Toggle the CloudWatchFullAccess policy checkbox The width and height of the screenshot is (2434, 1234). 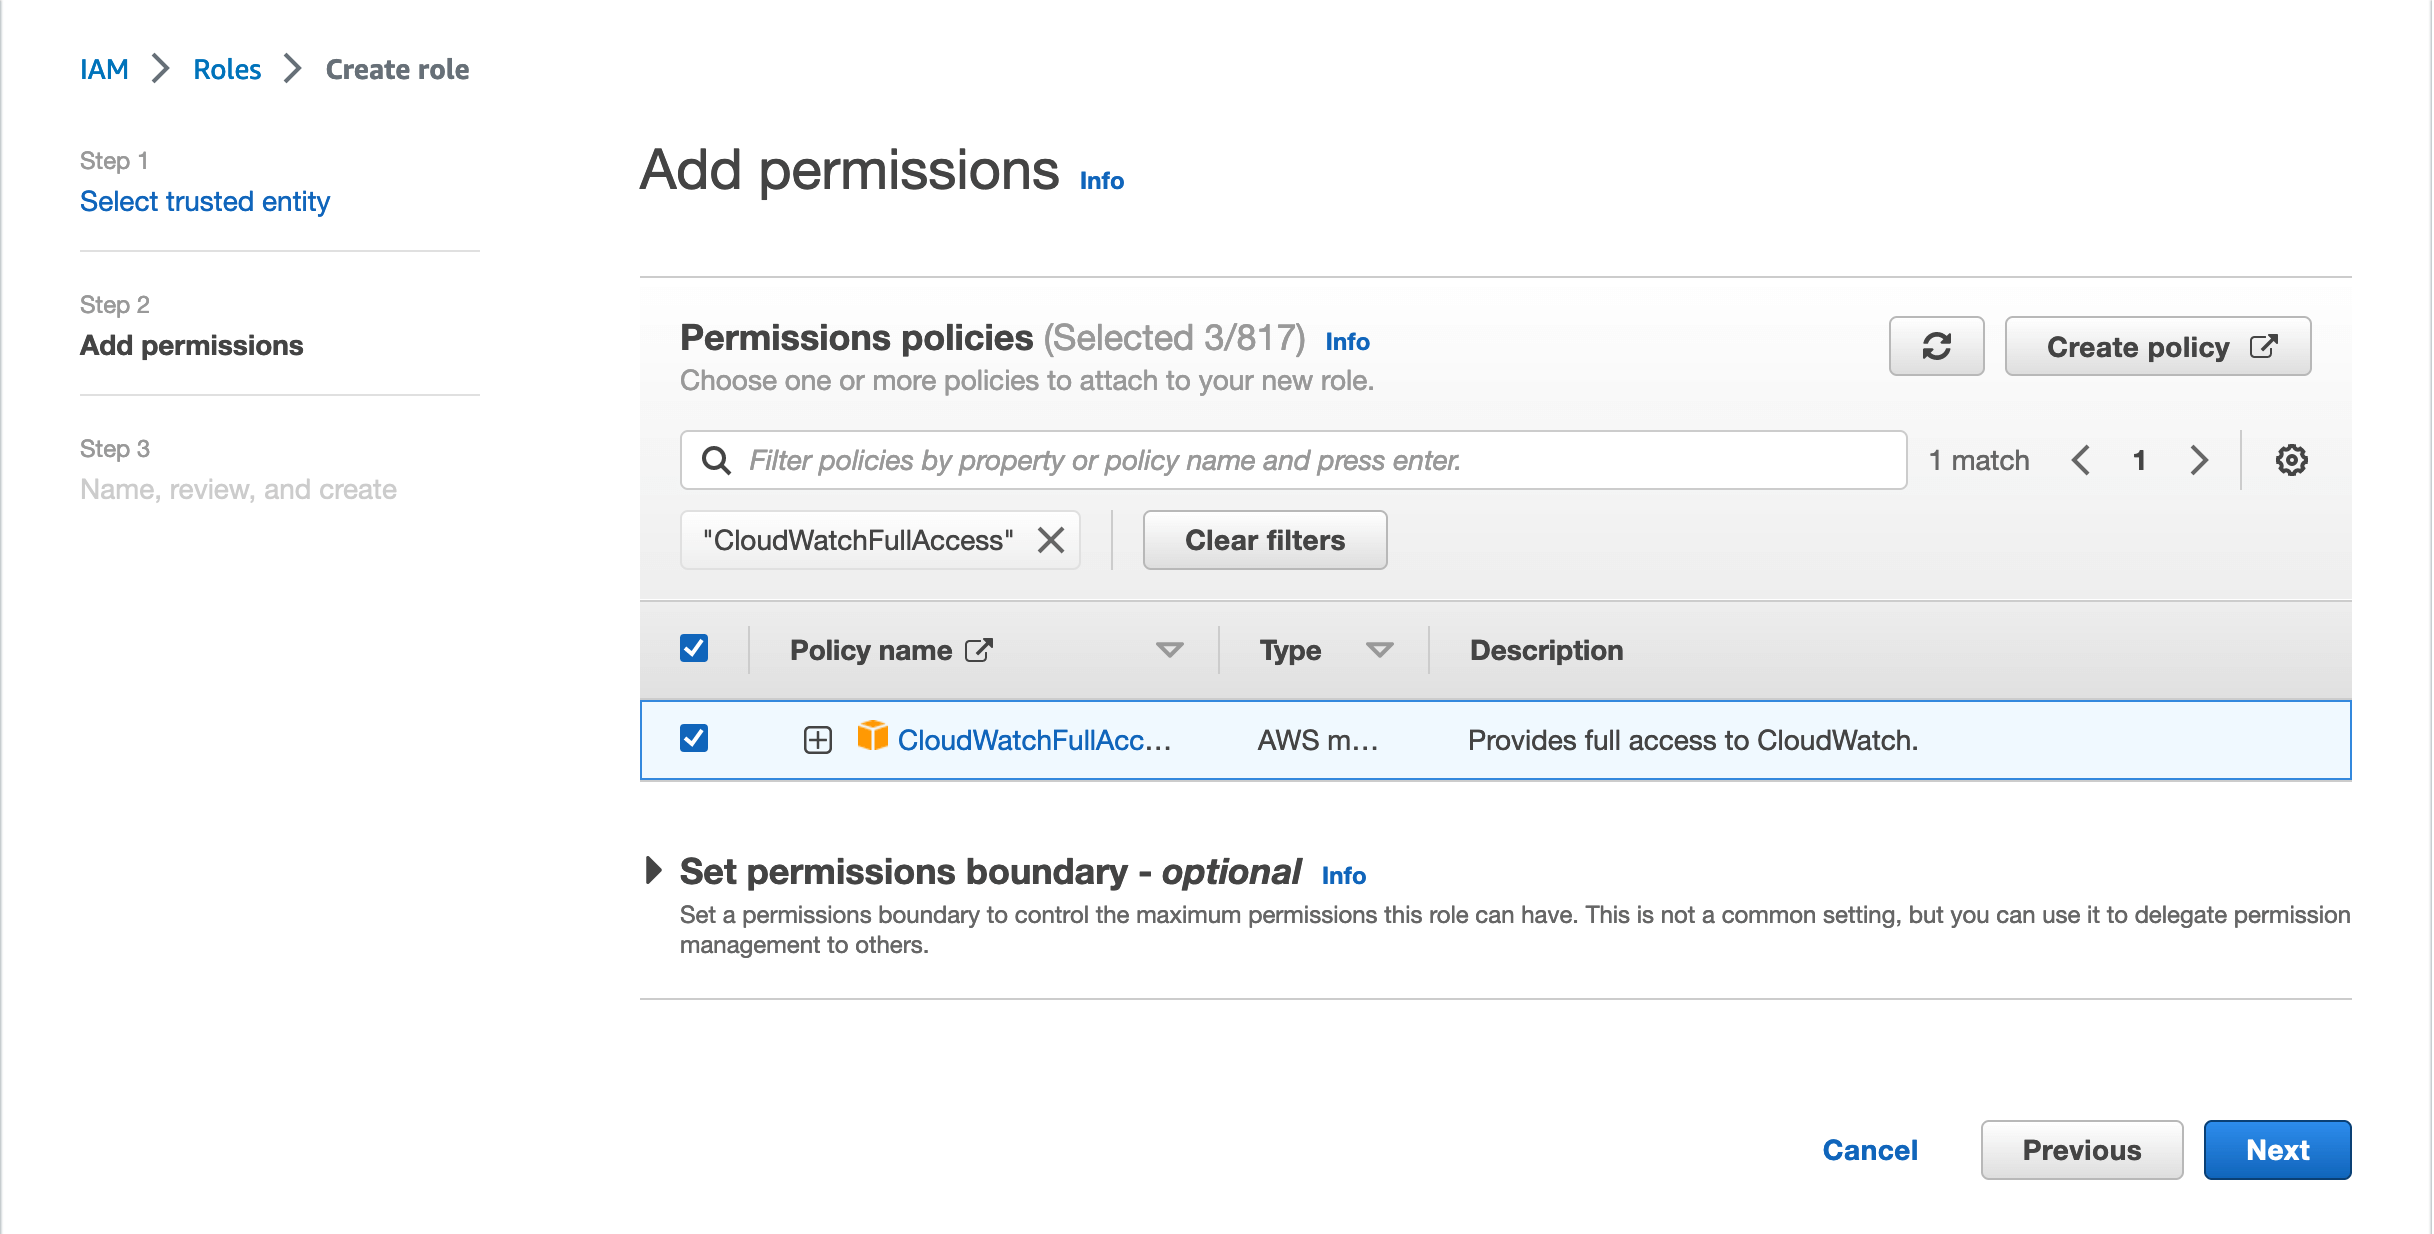pos(694,740)
